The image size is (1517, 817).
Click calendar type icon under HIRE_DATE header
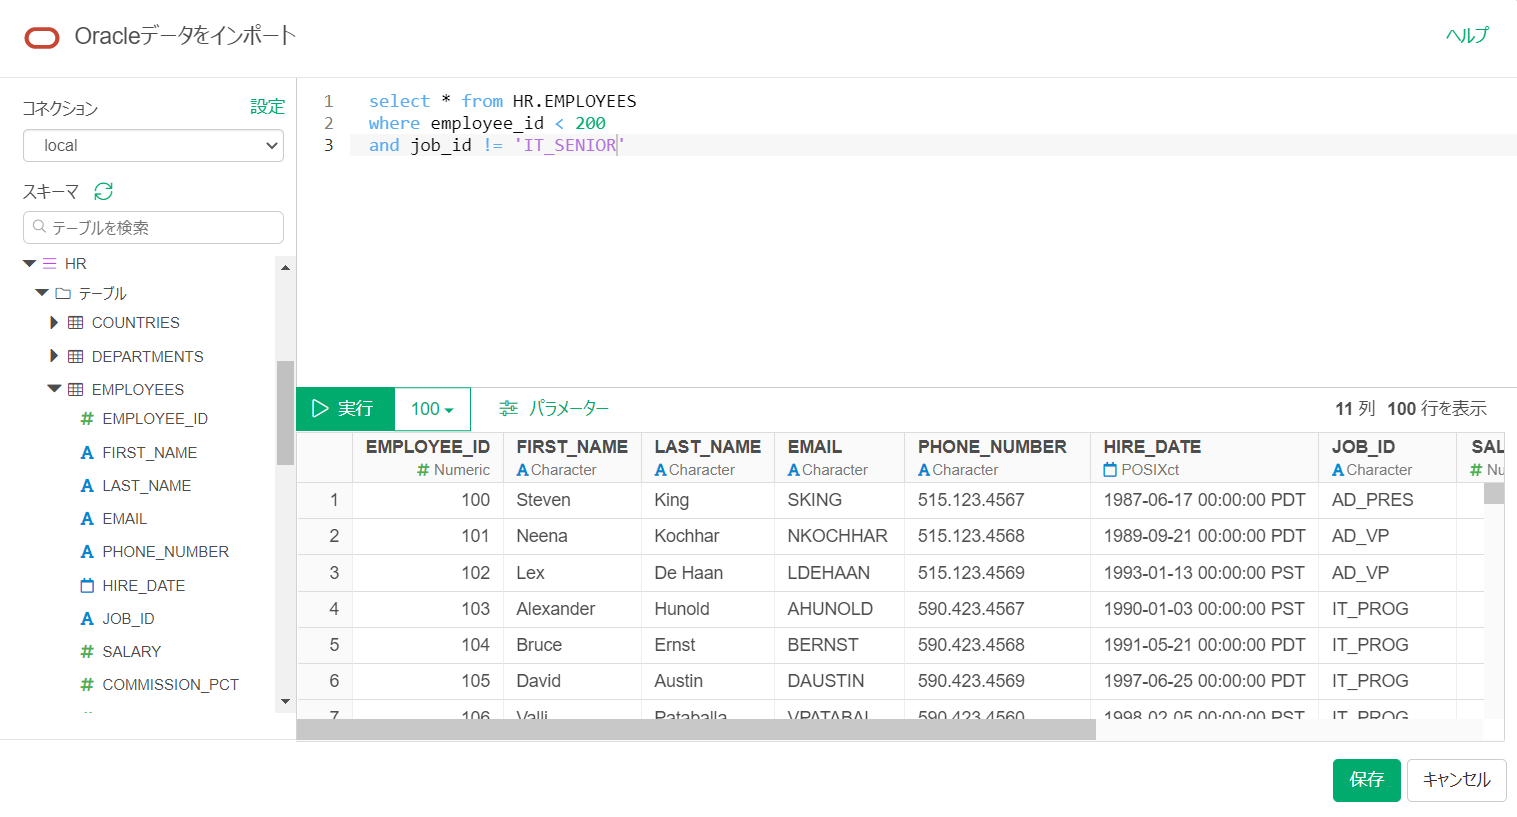point(1110,470)
